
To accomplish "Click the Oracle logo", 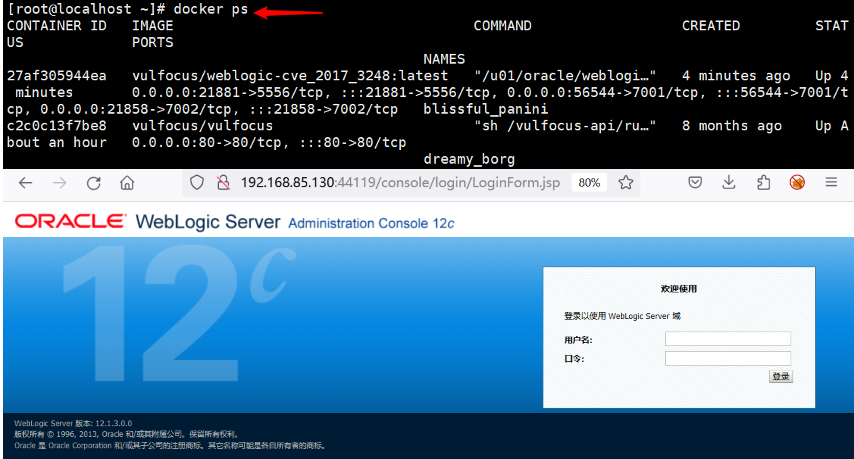I will 70,221.
